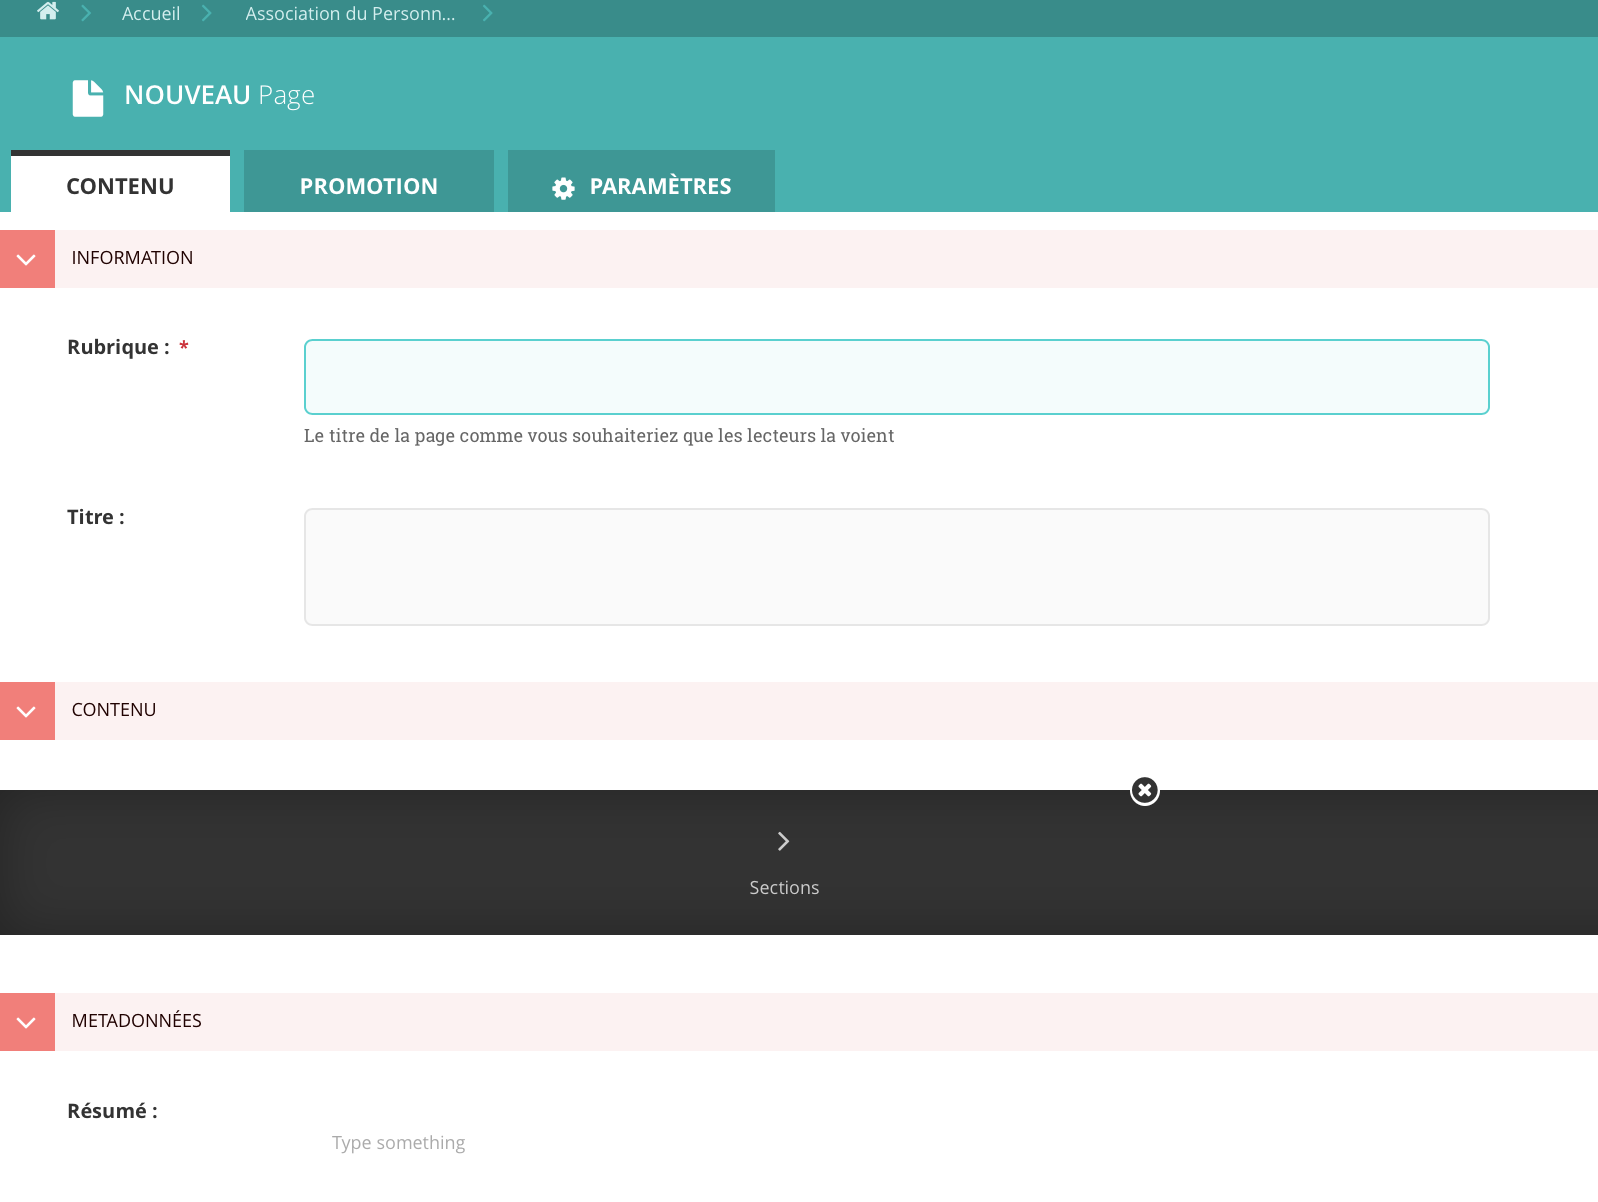Collapse the CONTENU section with its chevron
This screenshot has width=1598, height=1202.
pos(27,711)
